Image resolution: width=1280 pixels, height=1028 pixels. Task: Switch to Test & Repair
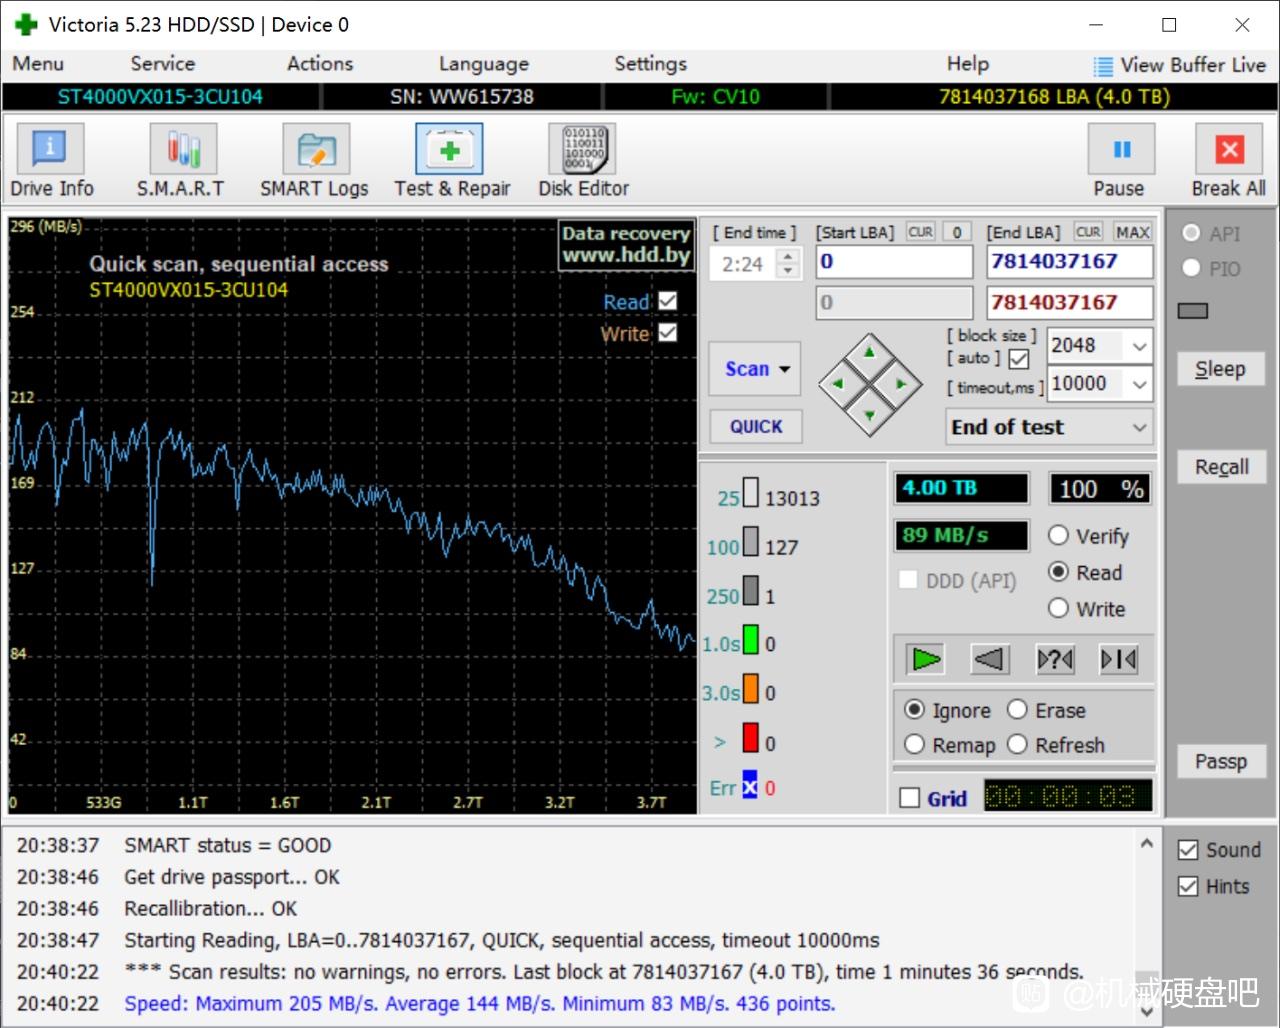pyautogui.click(x=450, y=150)
